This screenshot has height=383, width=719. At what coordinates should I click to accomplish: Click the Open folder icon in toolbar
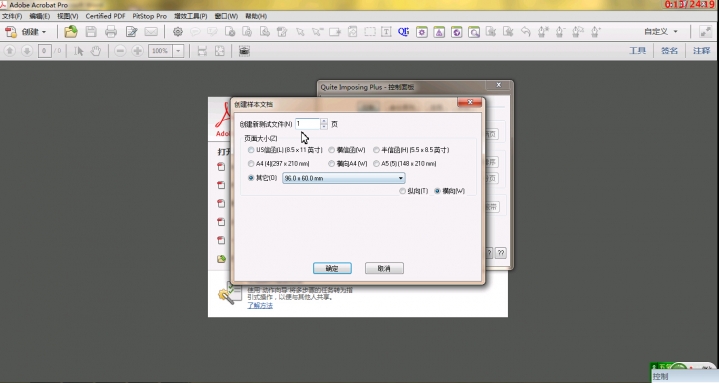[x=71, y=32]
